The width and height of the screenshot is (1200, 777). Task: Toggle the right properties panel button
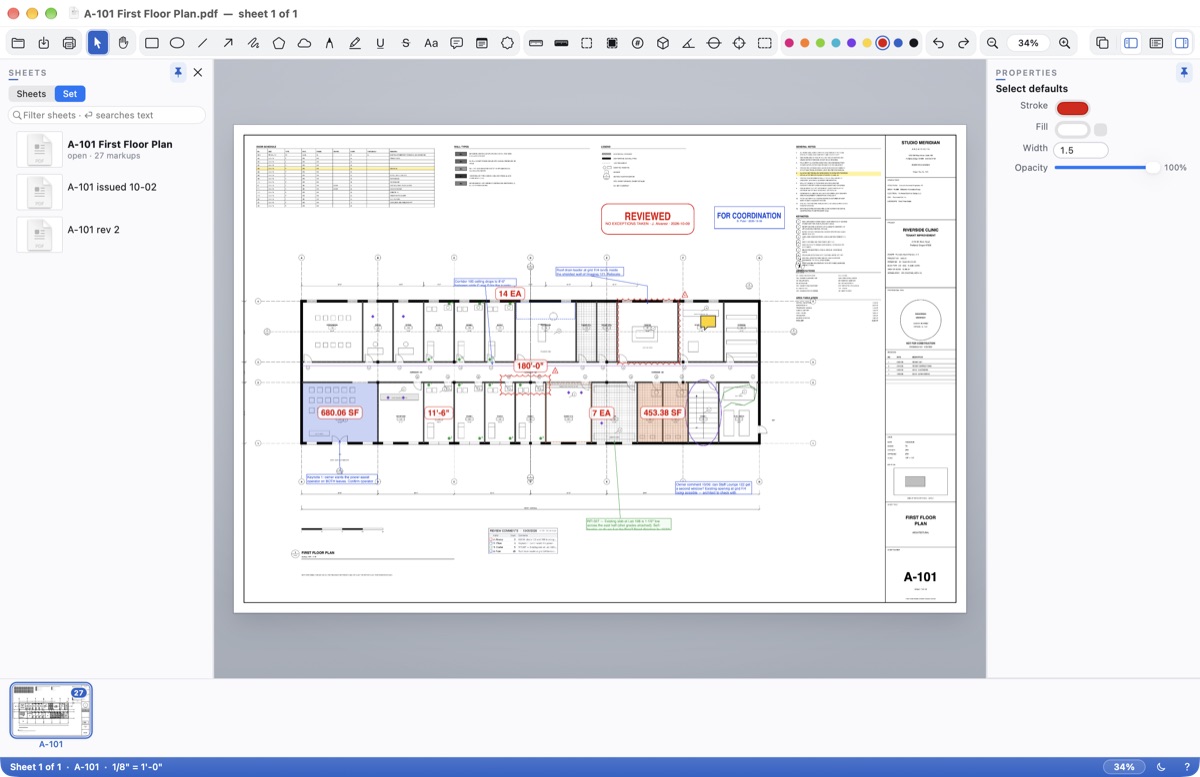[x=1181, y=43]
